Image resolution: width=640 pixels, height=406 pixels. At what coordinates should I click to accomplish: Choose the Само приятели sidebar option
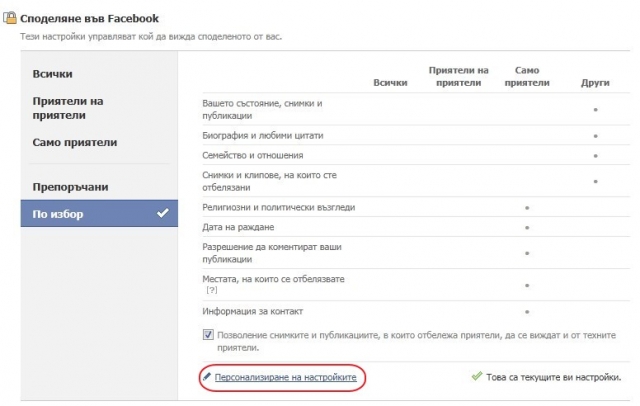pos(75,142)
